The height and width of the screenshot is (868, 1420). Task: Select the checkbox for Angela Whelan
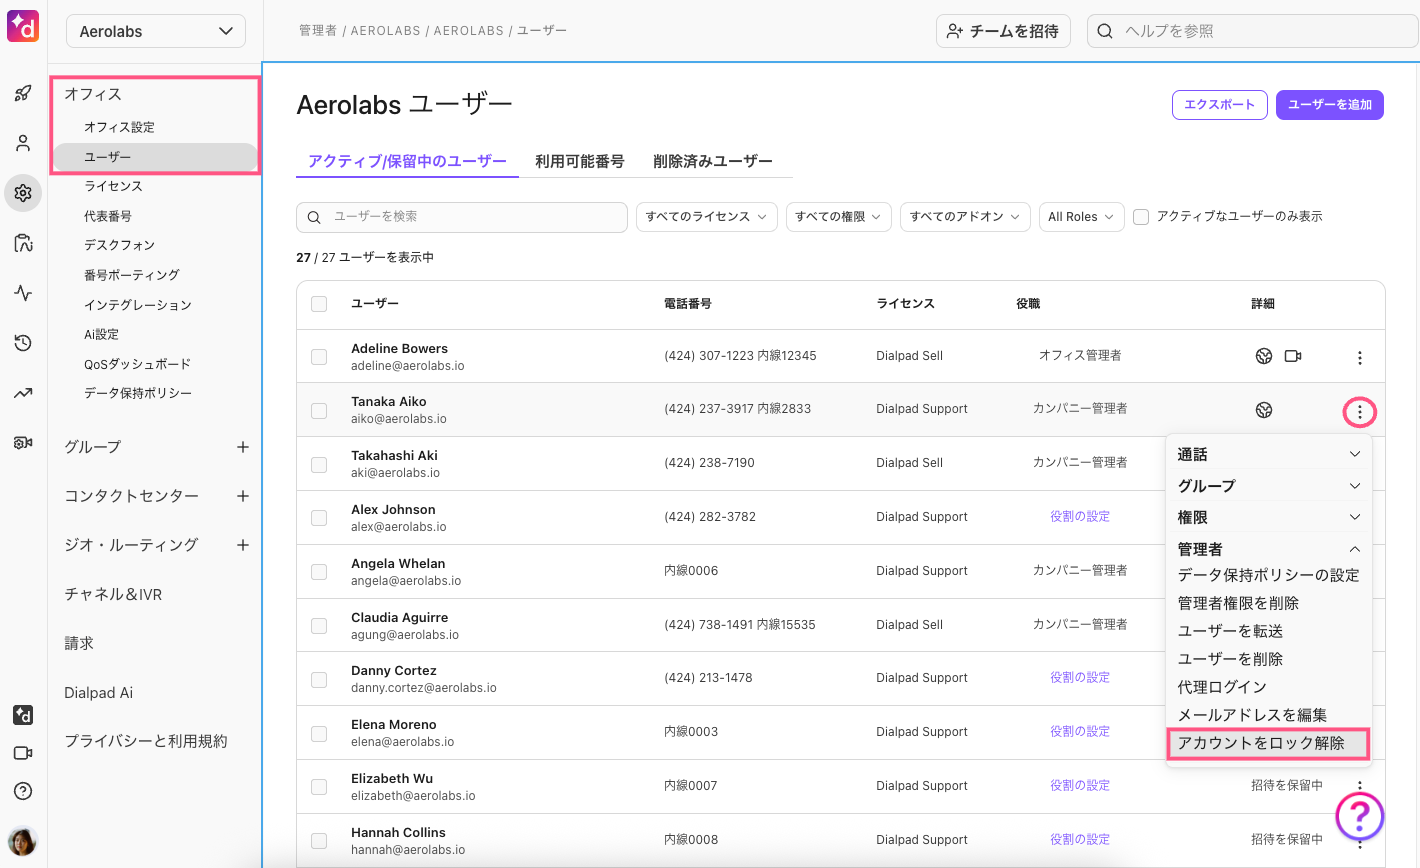point(319,572)
